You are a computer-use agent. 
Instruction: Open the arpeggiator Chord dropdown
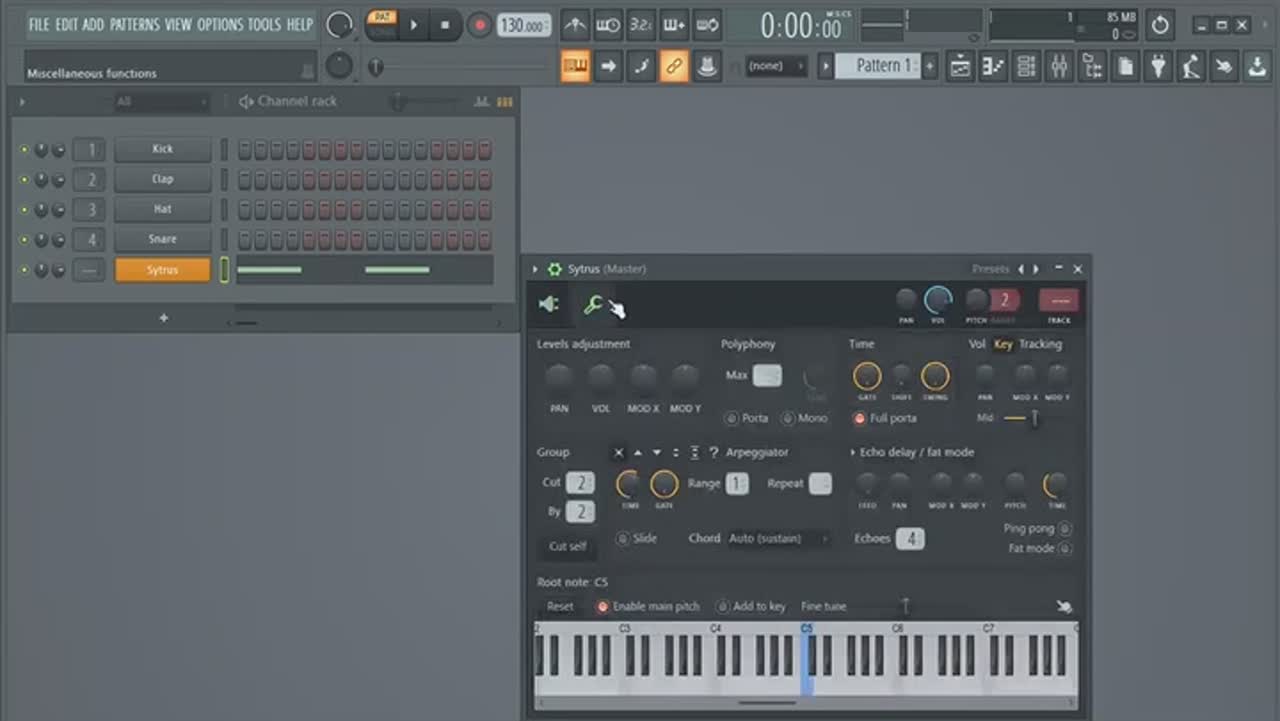(x=779, y=538)
